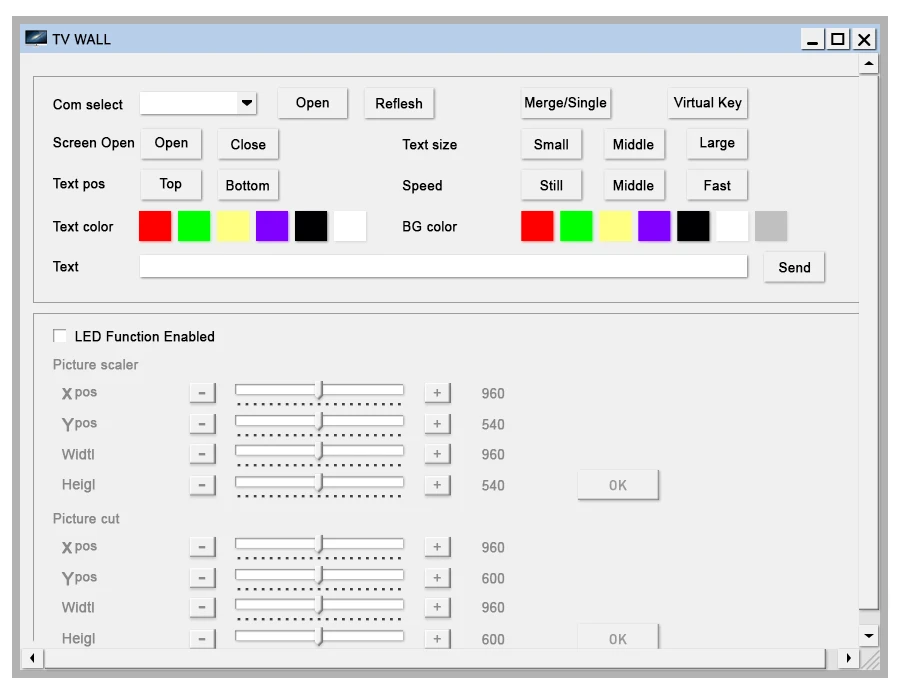Click the Merge/Single button
900x694 pixels.
[565, 103]
